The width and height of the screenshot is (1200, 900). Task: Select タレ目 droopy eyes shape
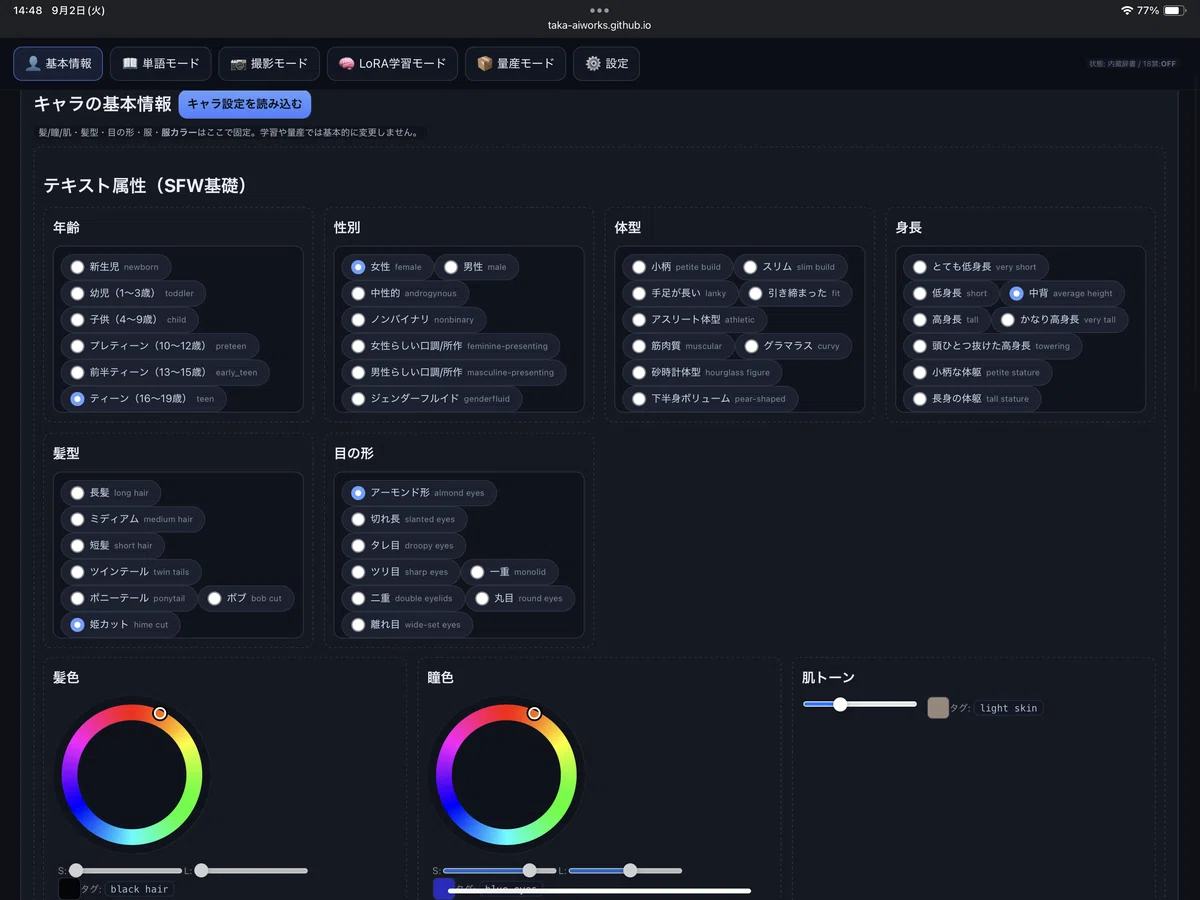click(x=404, y=546)
